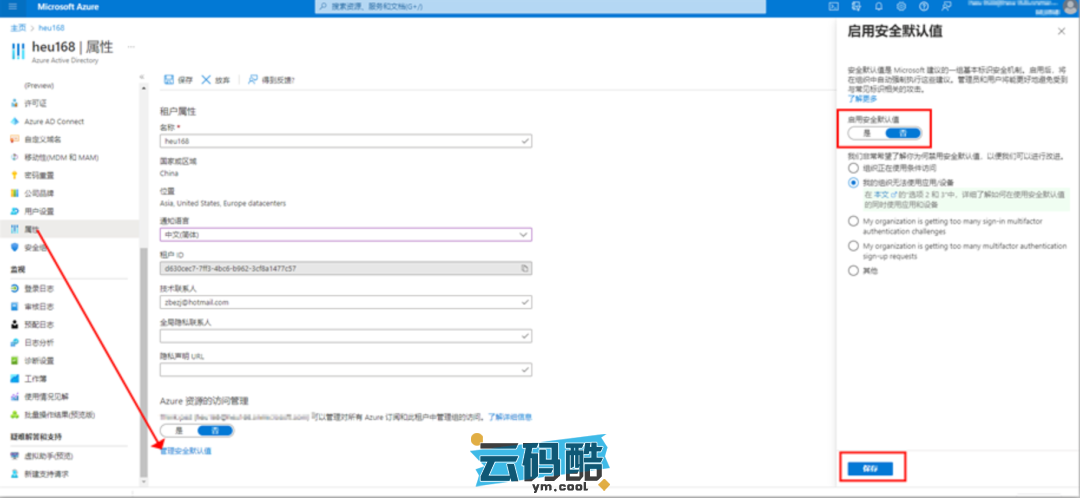The height and width of the screenshot is (498, 1080).
Task: Expand the 通知语言 dropdown
Action: (524, 234)
